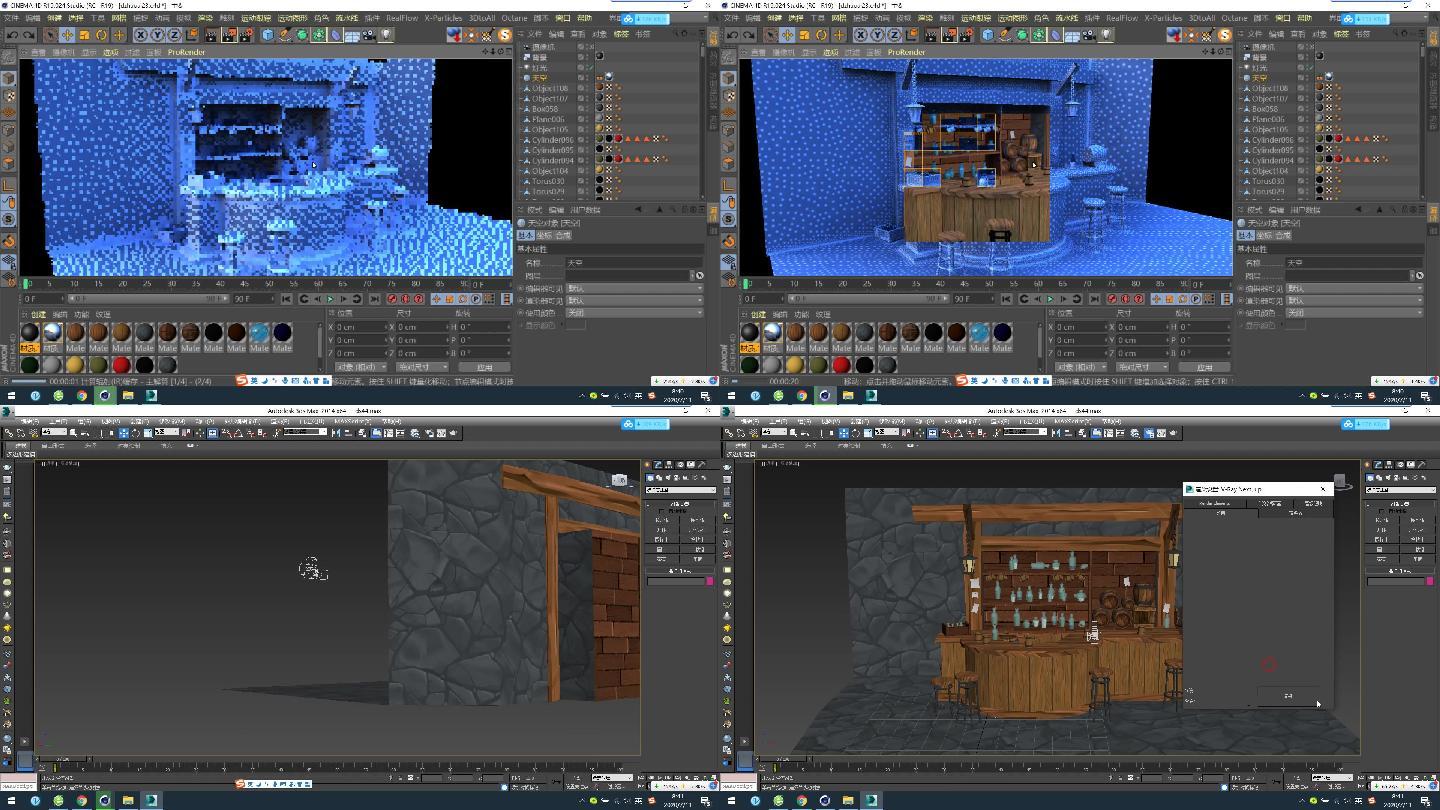This screenshot has width=1440, height=810.
Task: Open reference coordinate dropdown in left 3ds Max toolbar
Action: pos(167,433)
